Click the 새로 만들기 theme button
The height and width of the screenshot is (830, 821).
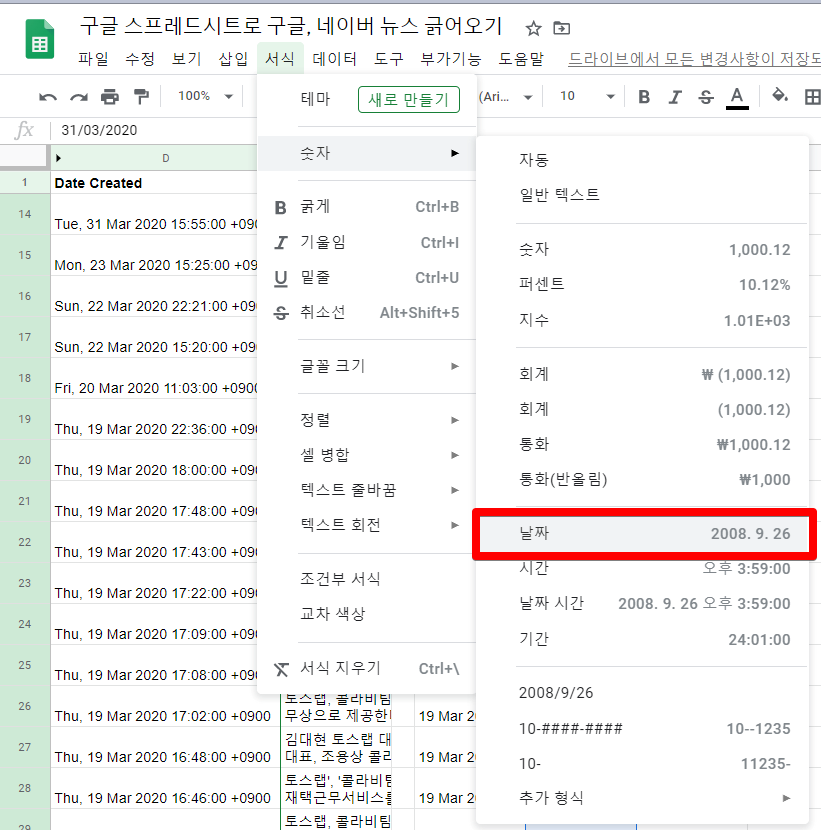point(409,100)
